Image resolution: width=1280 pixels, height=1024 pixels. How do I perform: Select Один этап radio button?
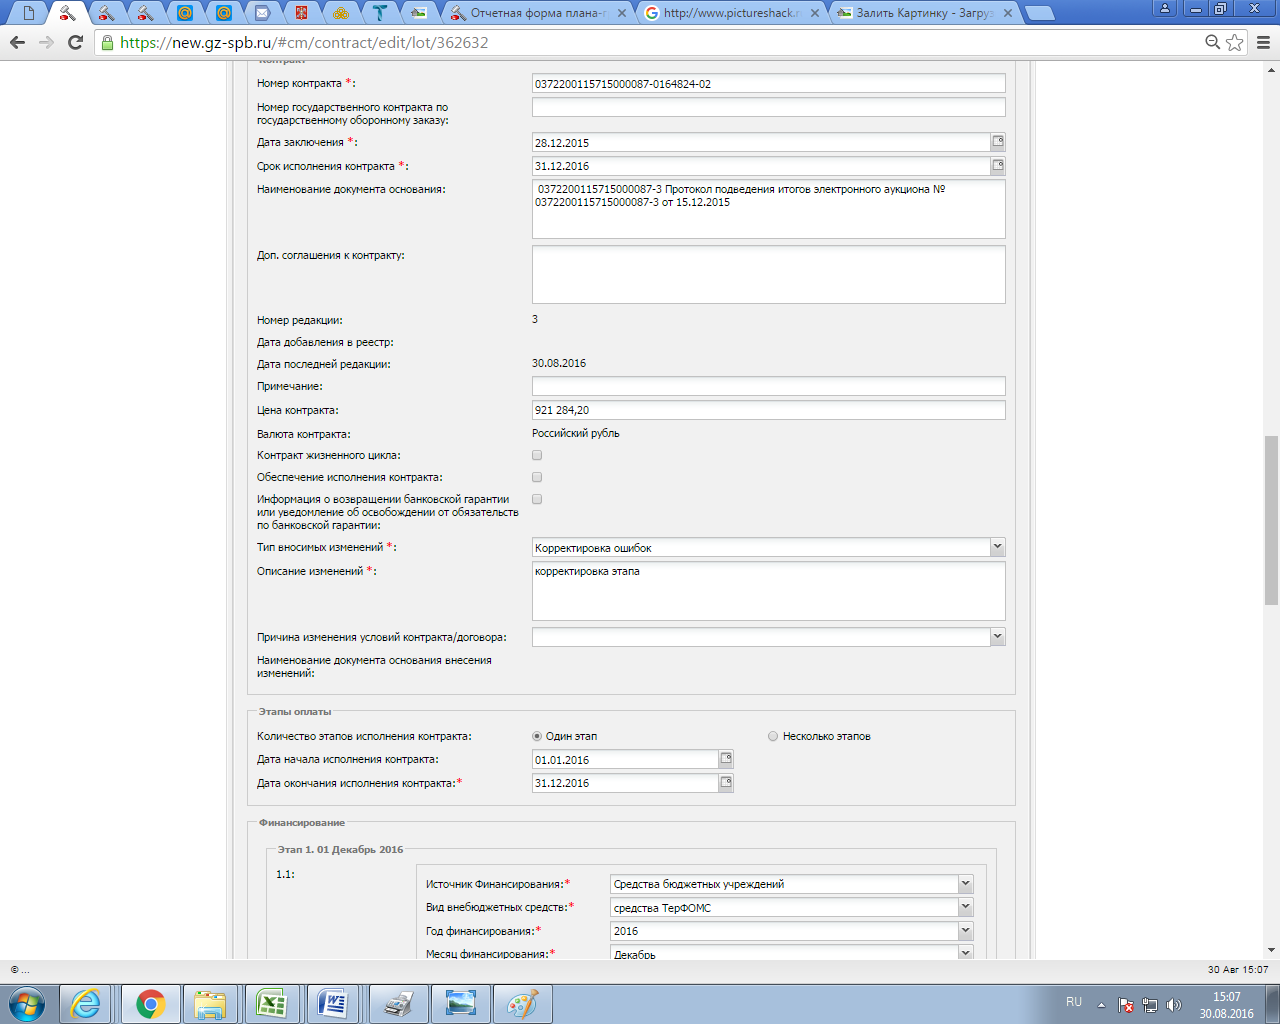pyautogui.click(x=537, y=736)
